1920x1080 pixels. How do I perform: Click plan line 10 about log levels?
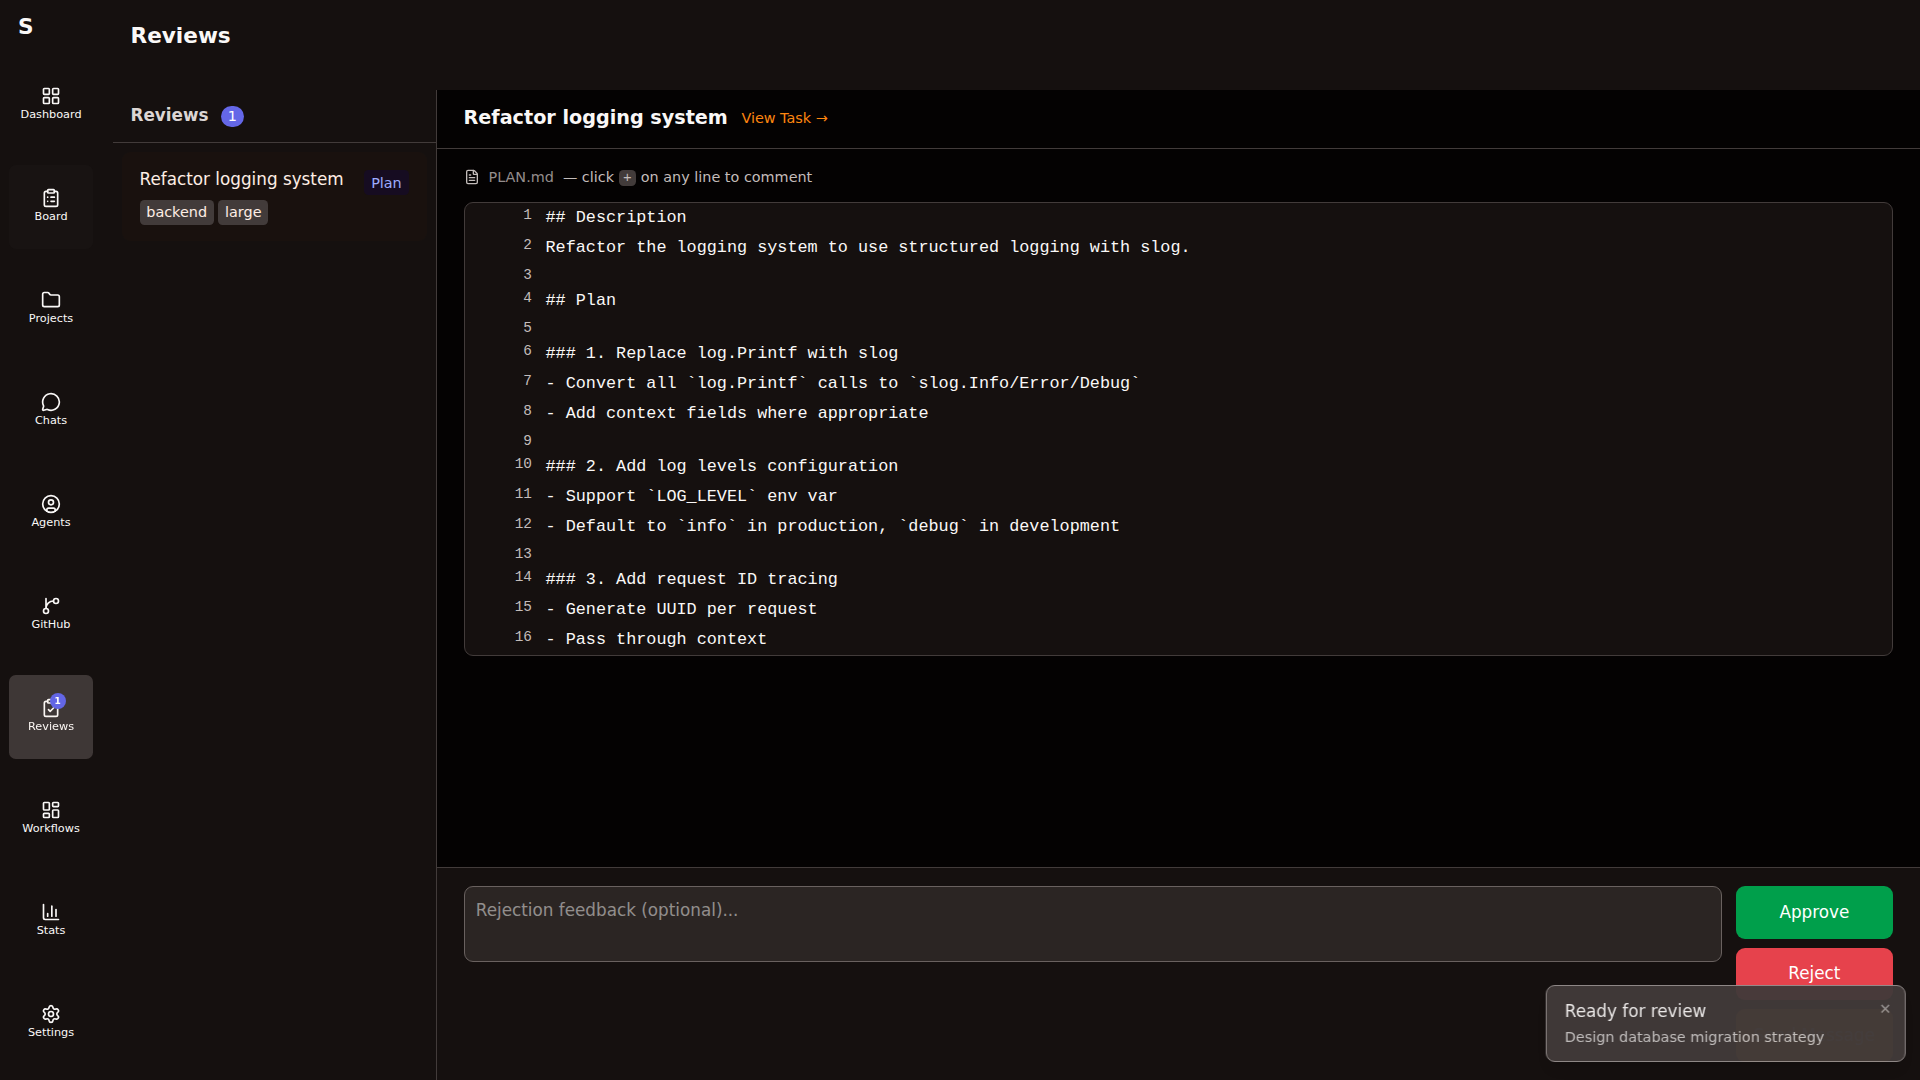click(721, 466)
